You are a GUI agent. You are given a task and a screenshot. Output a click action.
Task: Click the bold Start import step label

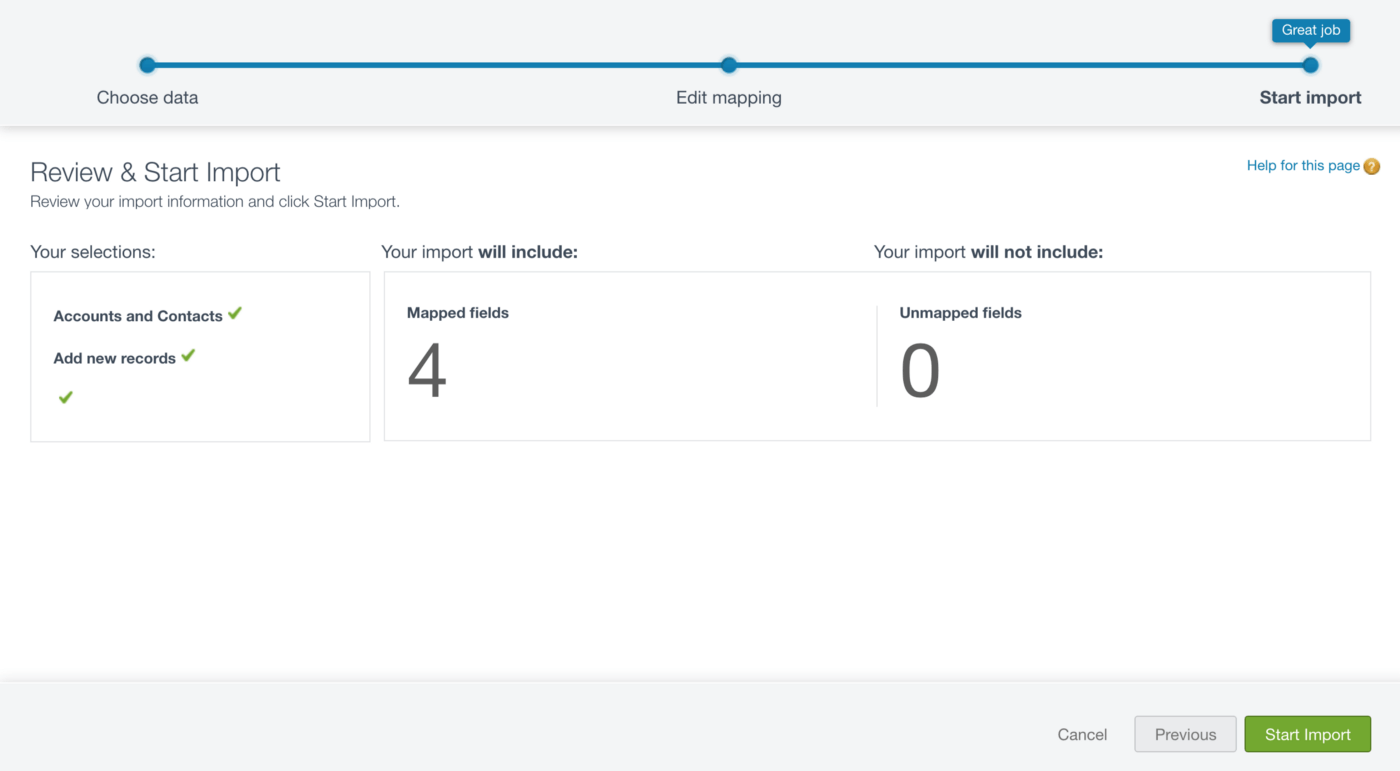(1310, 98)
